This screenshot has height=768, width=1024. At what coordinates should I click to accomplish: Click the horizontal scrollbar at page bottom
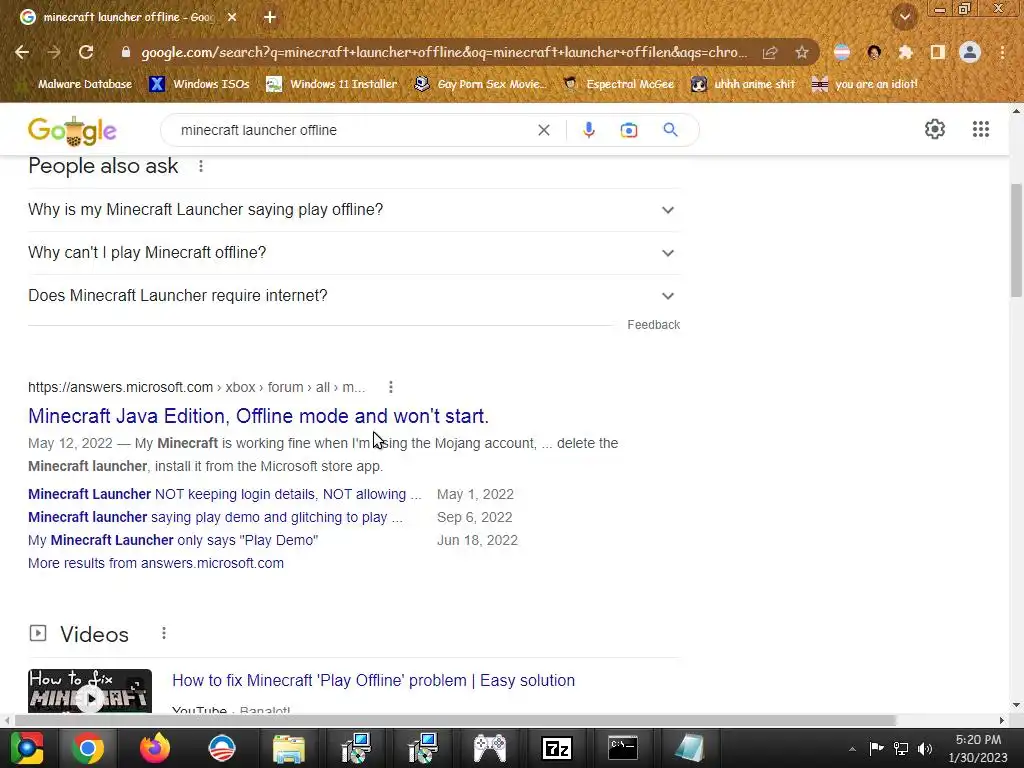pos(455,720)
